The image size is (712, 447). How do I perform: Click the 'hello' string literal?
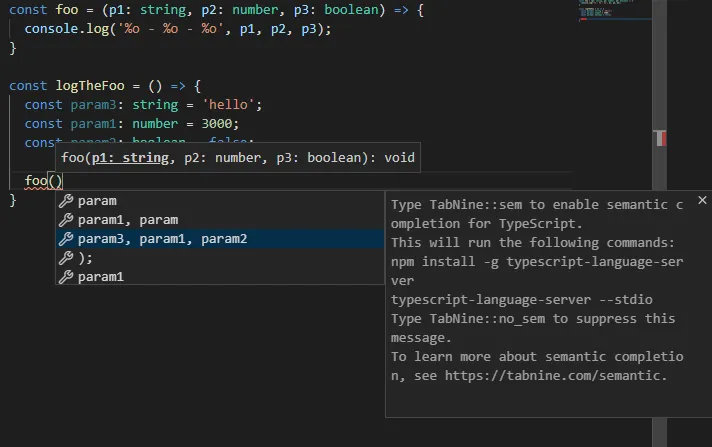point(228,105)
